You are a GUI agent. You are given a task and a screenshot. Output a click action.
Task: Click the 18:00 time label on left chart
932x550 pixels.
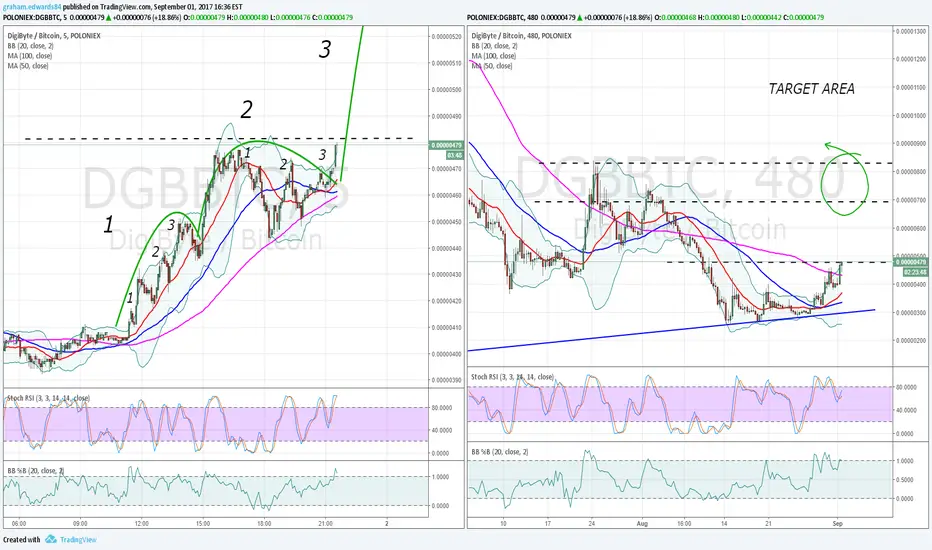click(x=265, y=524)
